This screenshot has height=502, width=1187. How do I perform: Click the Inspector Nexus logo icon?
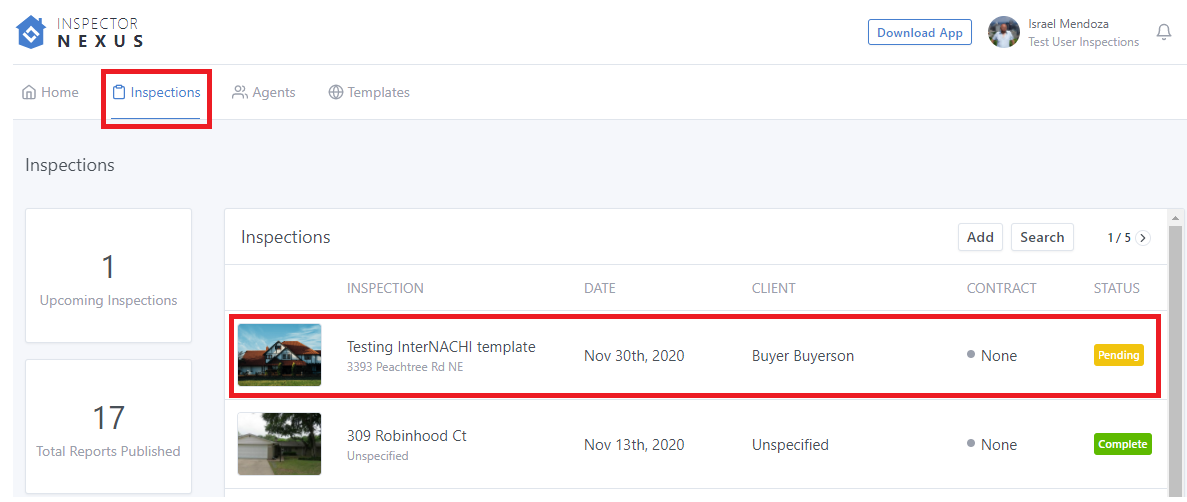click(32, 32)
